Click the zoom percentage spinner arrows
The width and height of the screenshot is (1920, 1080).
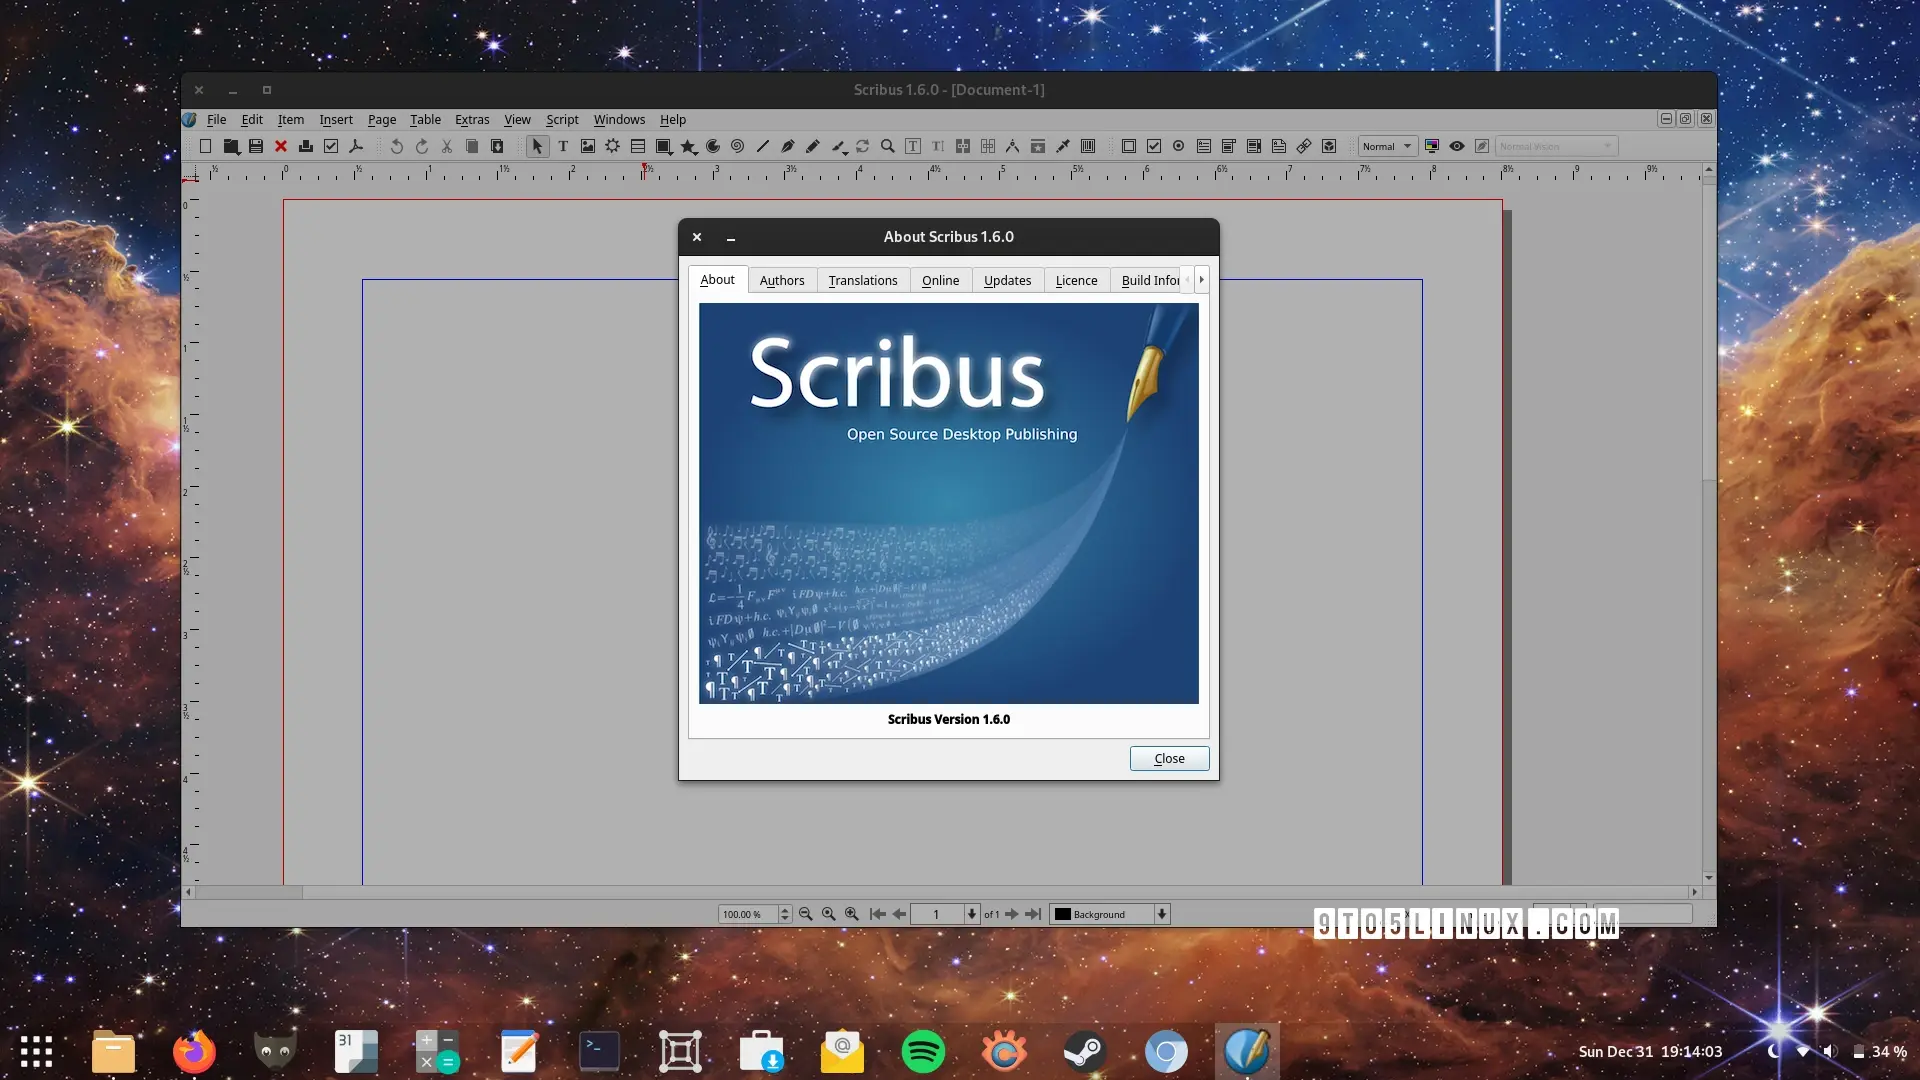point(784,914)
